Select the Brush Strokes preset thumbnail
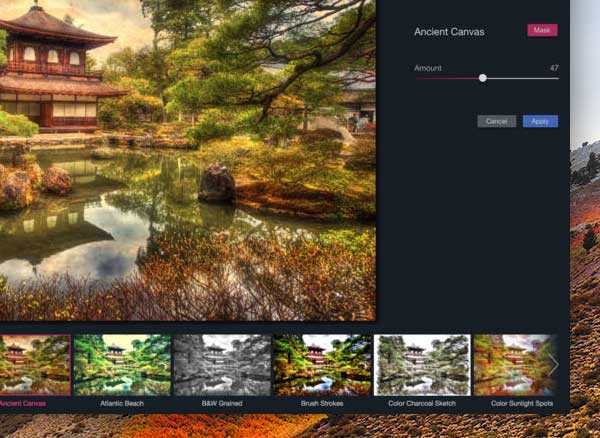 click(x=322, y=365)
